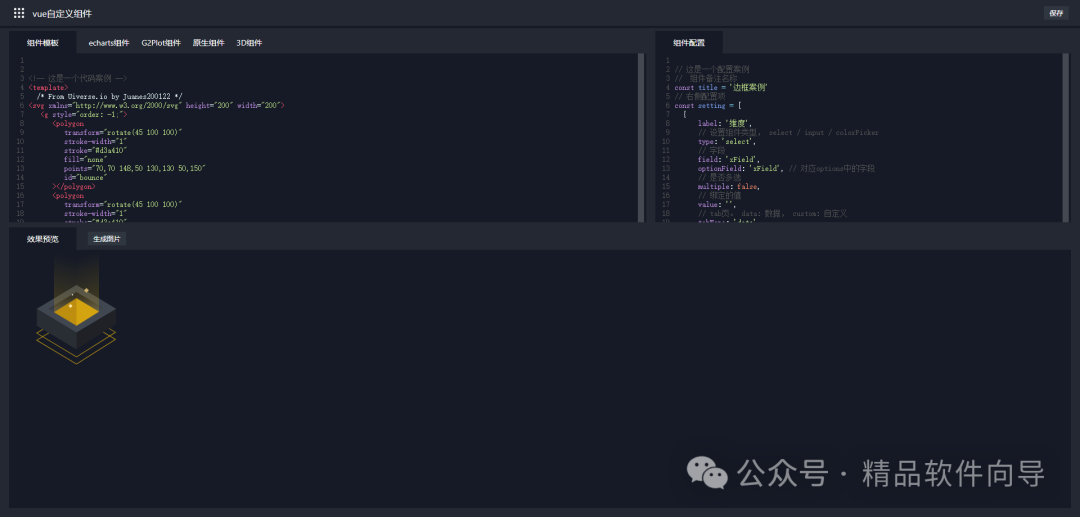Viewport: 1080px width, 517px height.
Task: Switch to the 组件模板 tab
Action: (43, 43)
